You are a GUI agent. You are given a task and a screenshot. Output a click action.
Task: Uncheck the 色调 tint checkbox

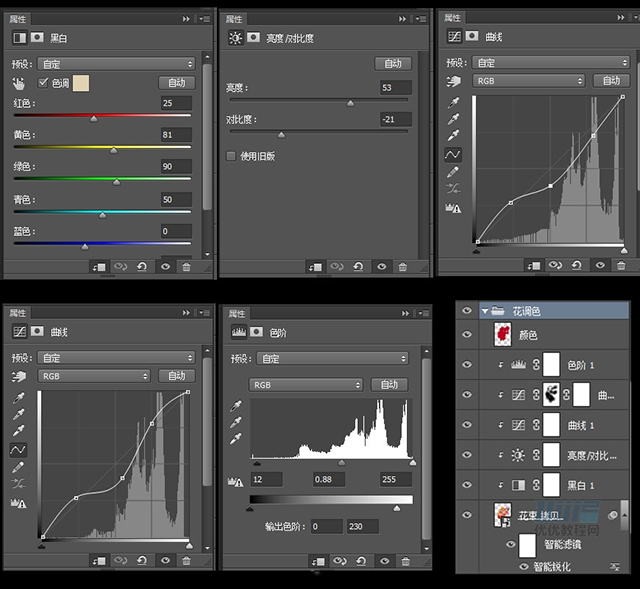click(x=43, y=82)
